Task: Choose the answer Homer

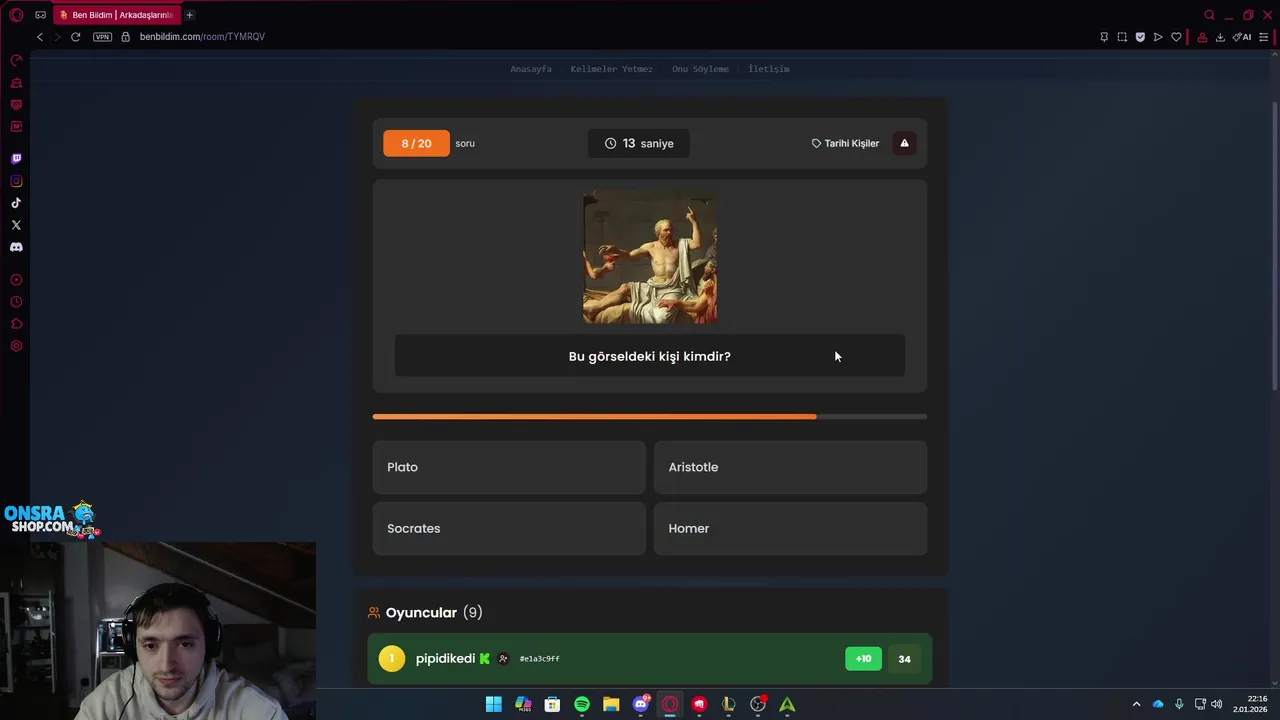Action: tap(790, 528)
